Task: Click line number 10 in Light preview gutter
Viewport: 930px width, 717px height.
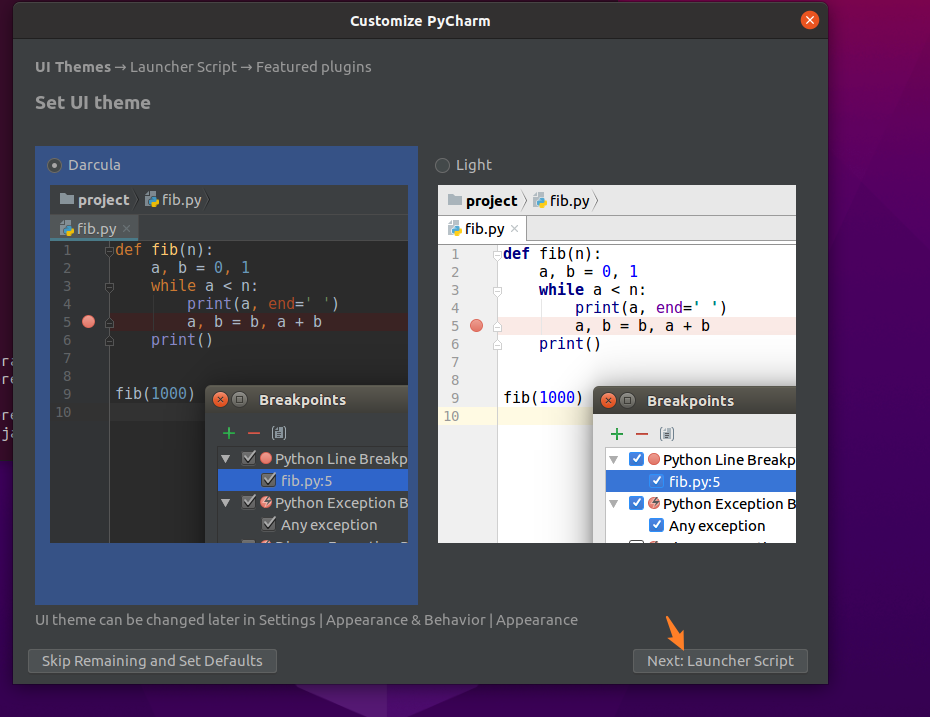Action: pyautogui.click(x=451, y=416)
